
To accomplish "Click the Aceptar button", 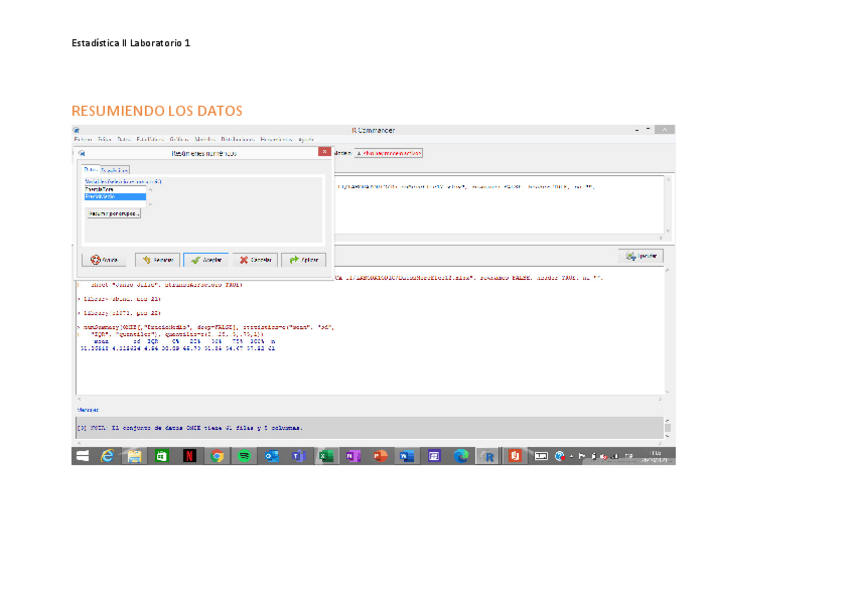I will point(206,260).
